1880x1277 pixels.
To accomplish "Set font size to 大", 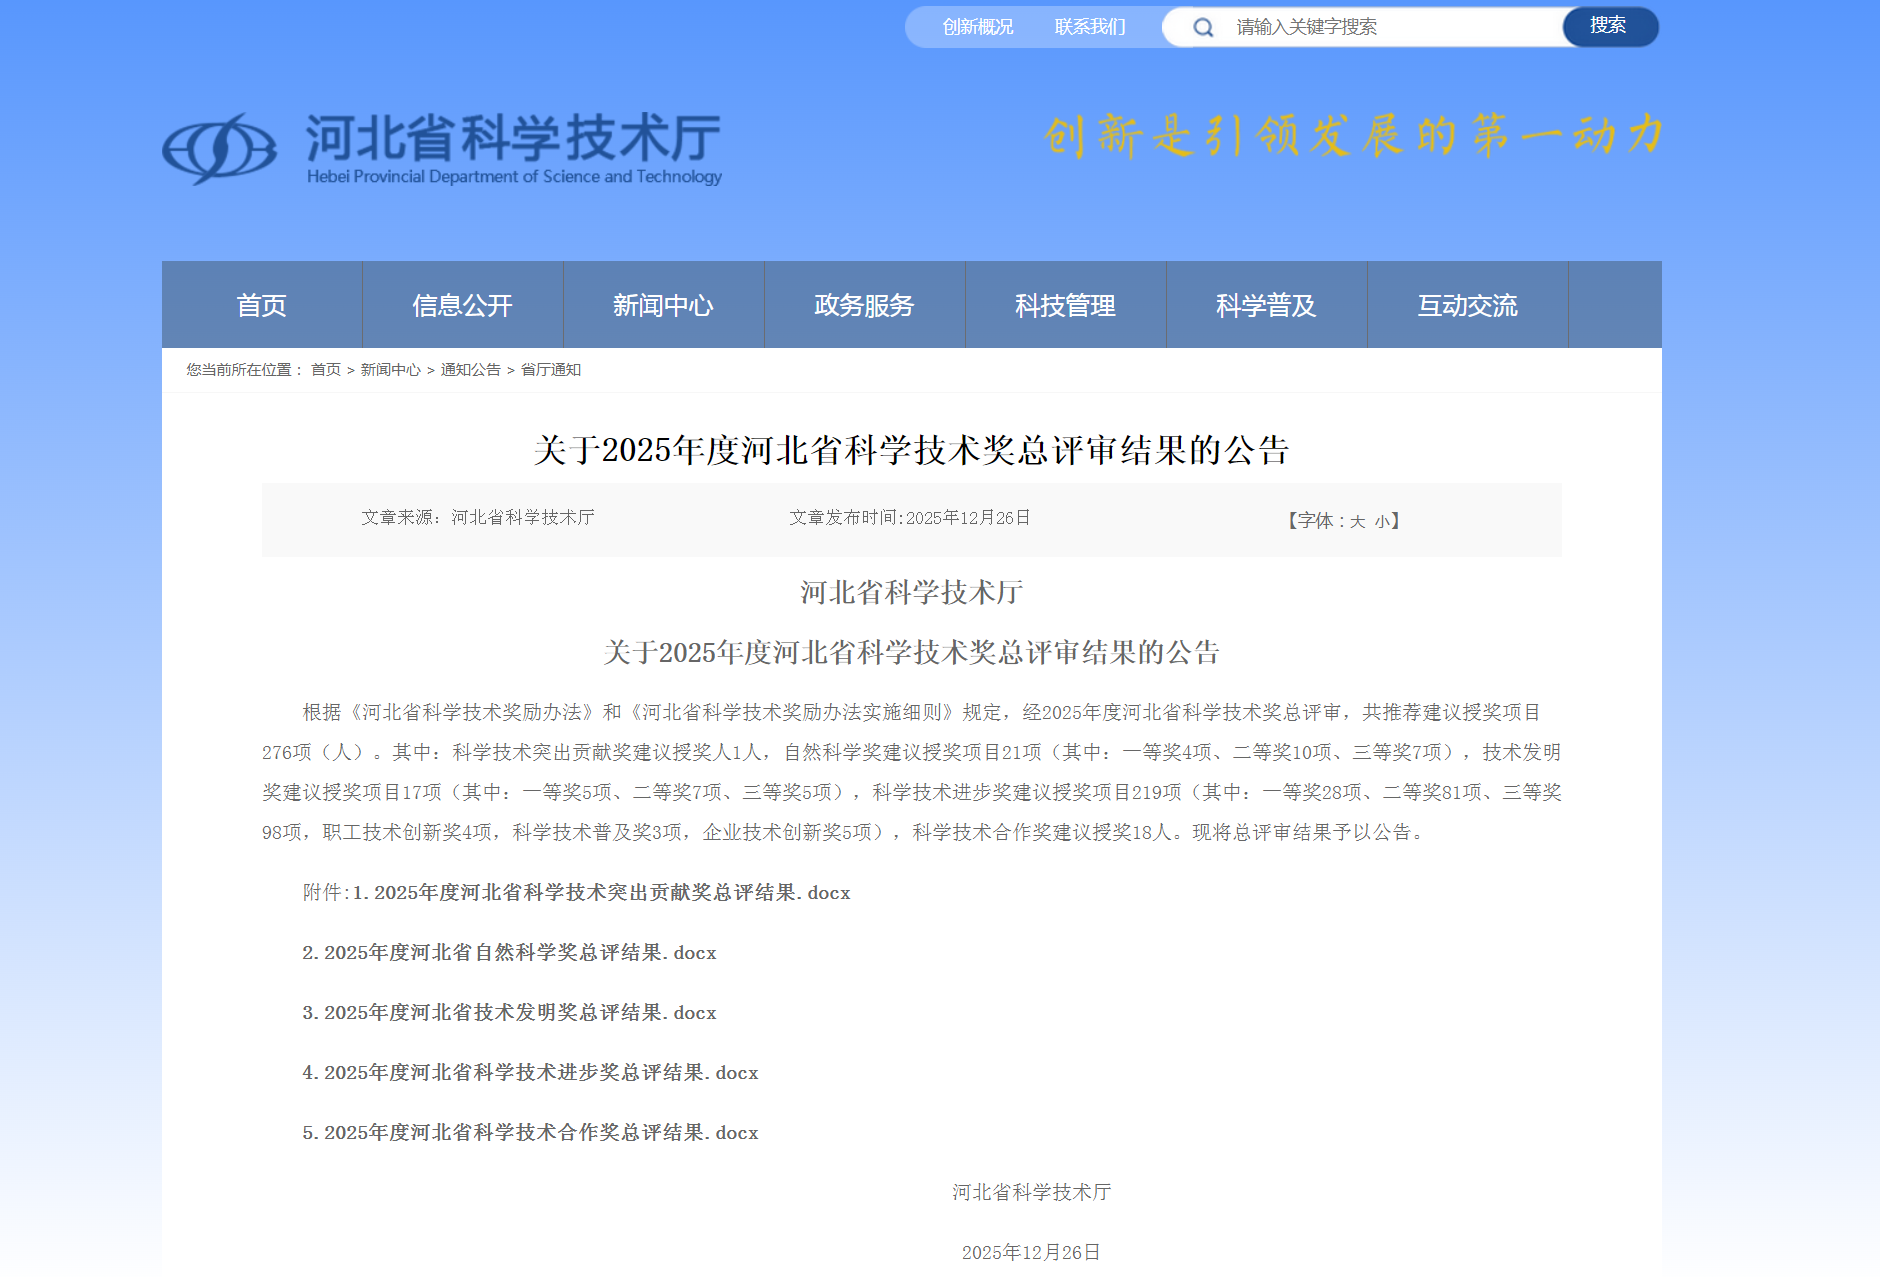I will (x=1357, y=521).
